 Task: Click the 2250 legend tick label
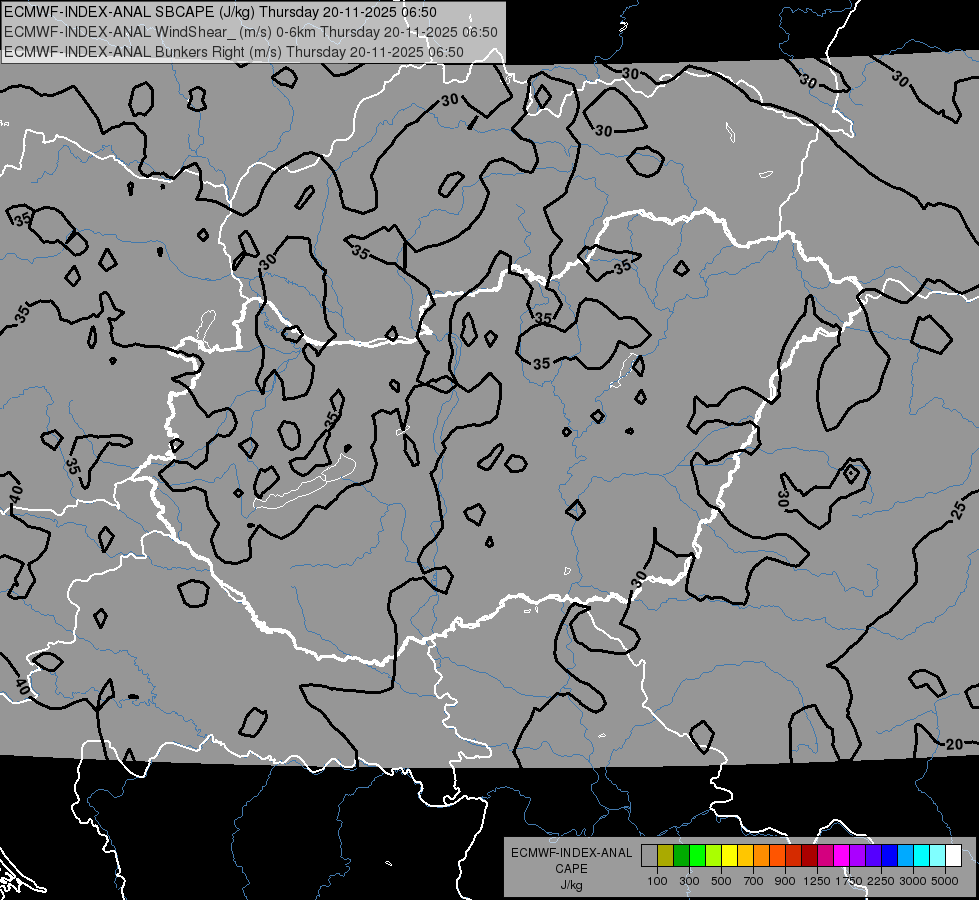click(881, 881)
